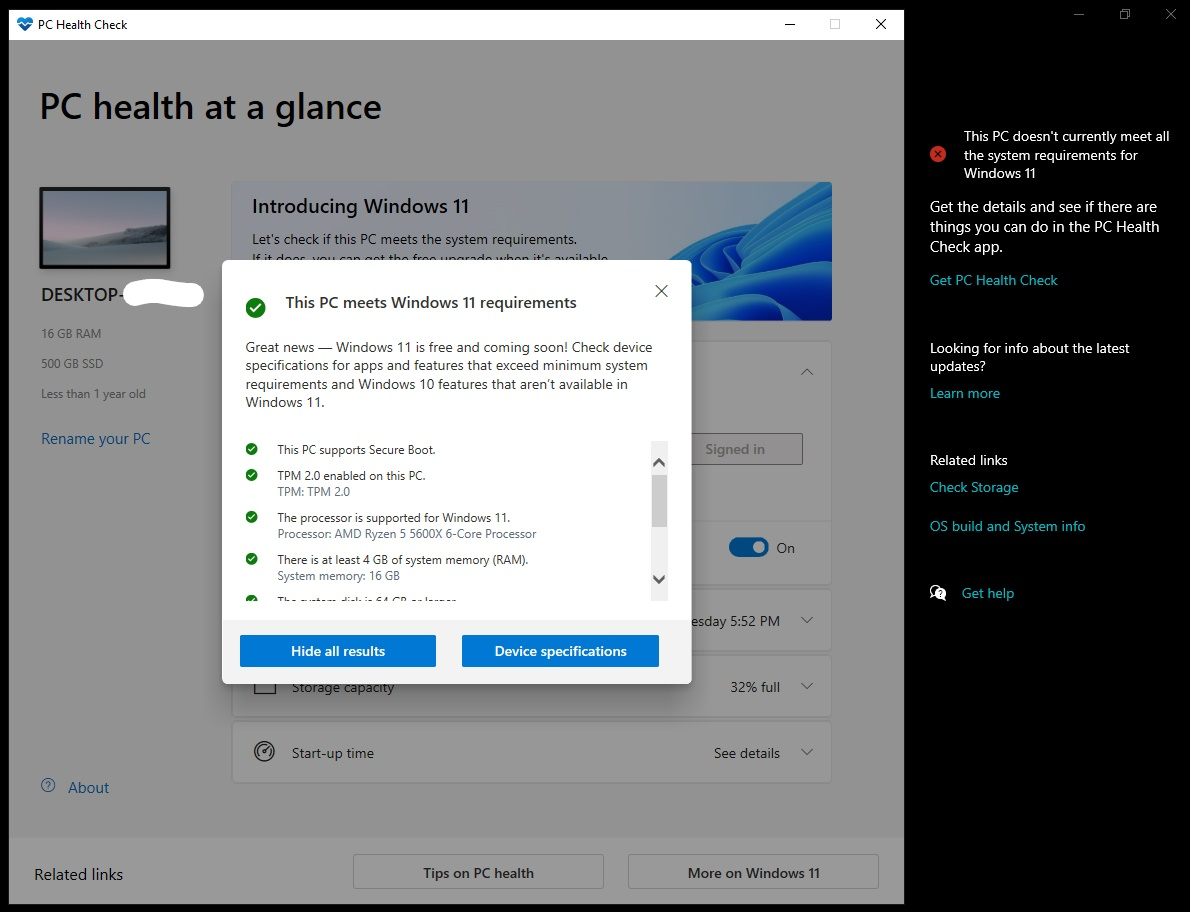
Task: Expand the row showing 5:52 PM
Action: click(x=807, y=620)
